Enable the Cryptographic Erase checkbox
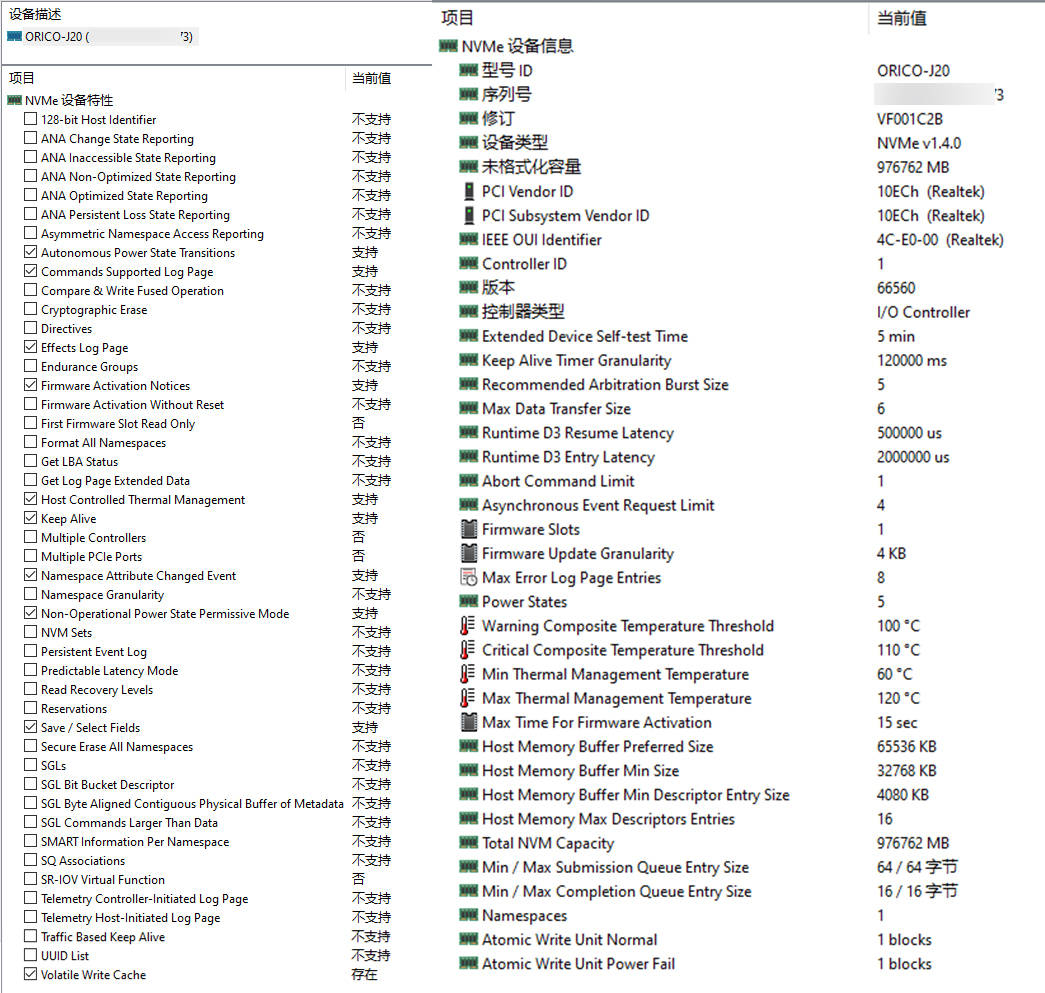 (x=31, y=310)
